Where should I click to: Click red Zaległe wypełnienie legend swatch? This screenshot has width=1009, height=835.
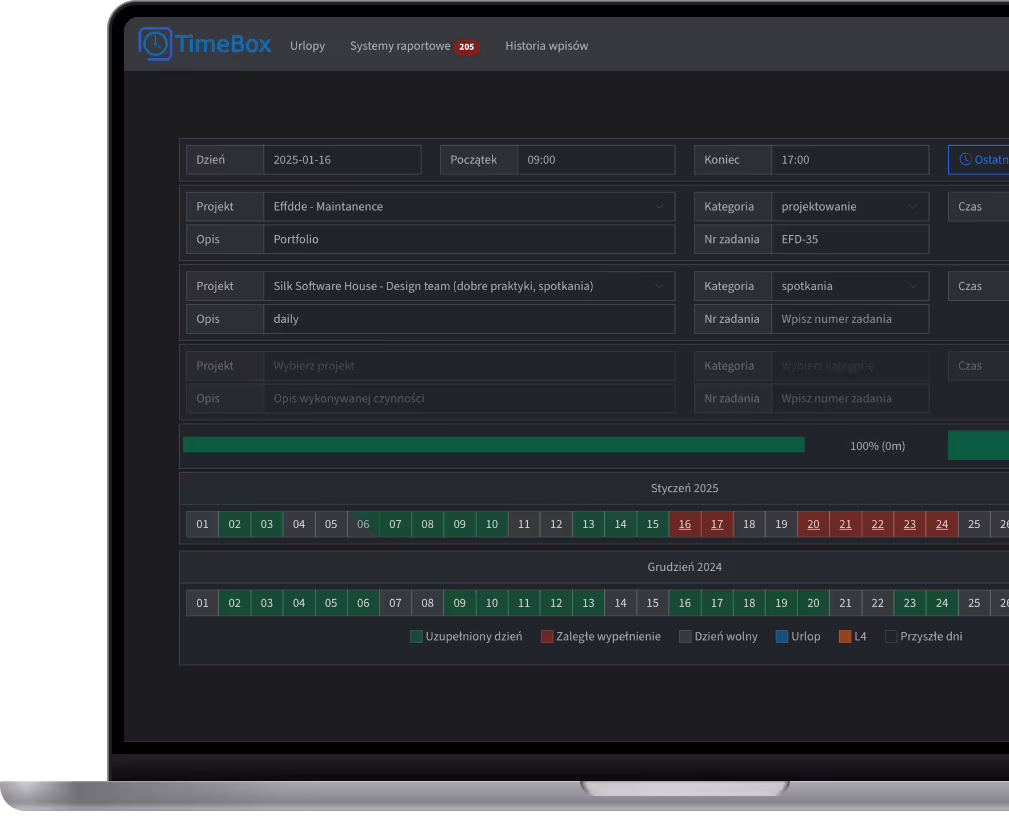[547, 637]
